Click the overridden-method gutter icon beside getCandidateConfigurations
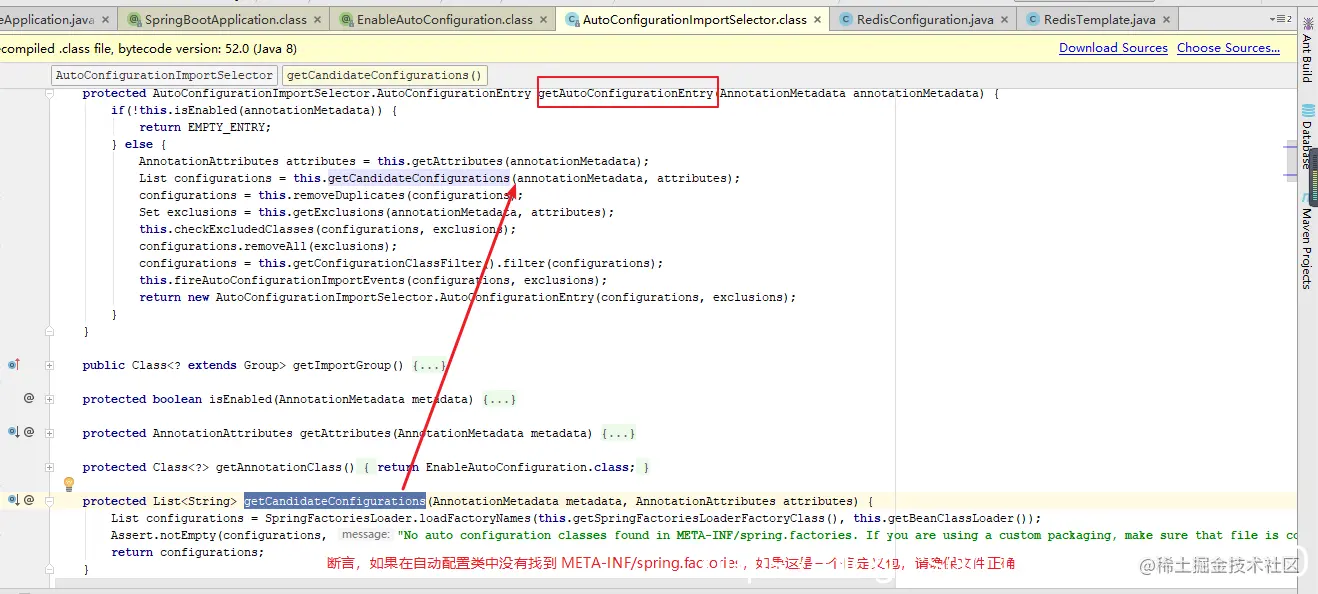1318x594 pixels. click(x=14, y=499)
